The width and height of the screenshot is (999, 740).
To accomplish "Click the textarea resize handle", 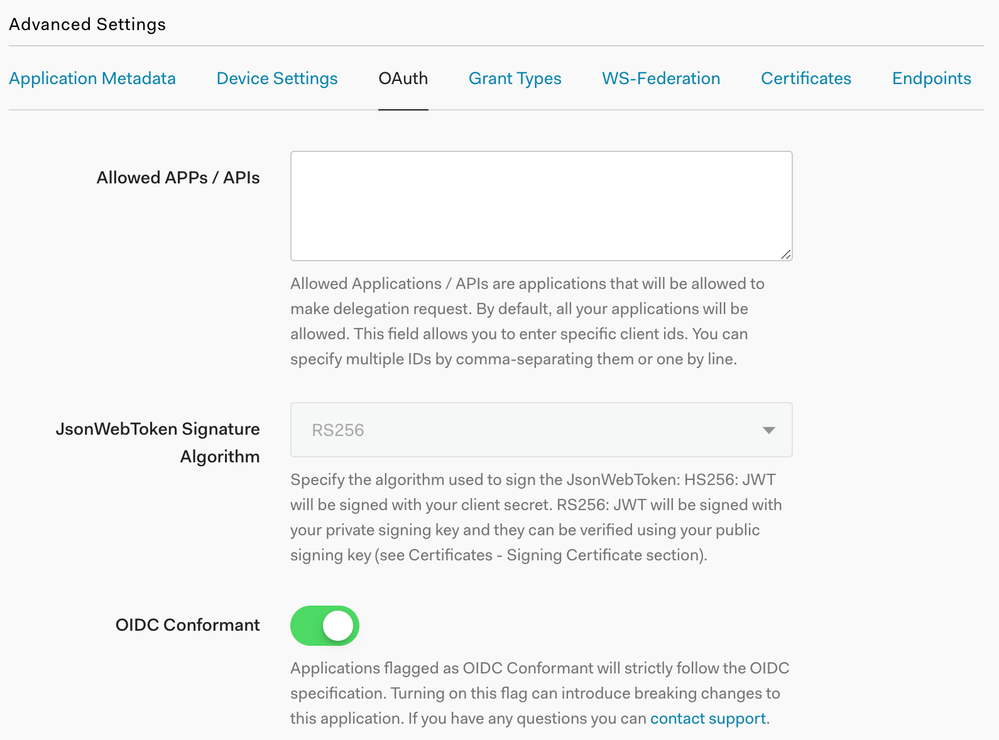I will [x=786, y=255].
